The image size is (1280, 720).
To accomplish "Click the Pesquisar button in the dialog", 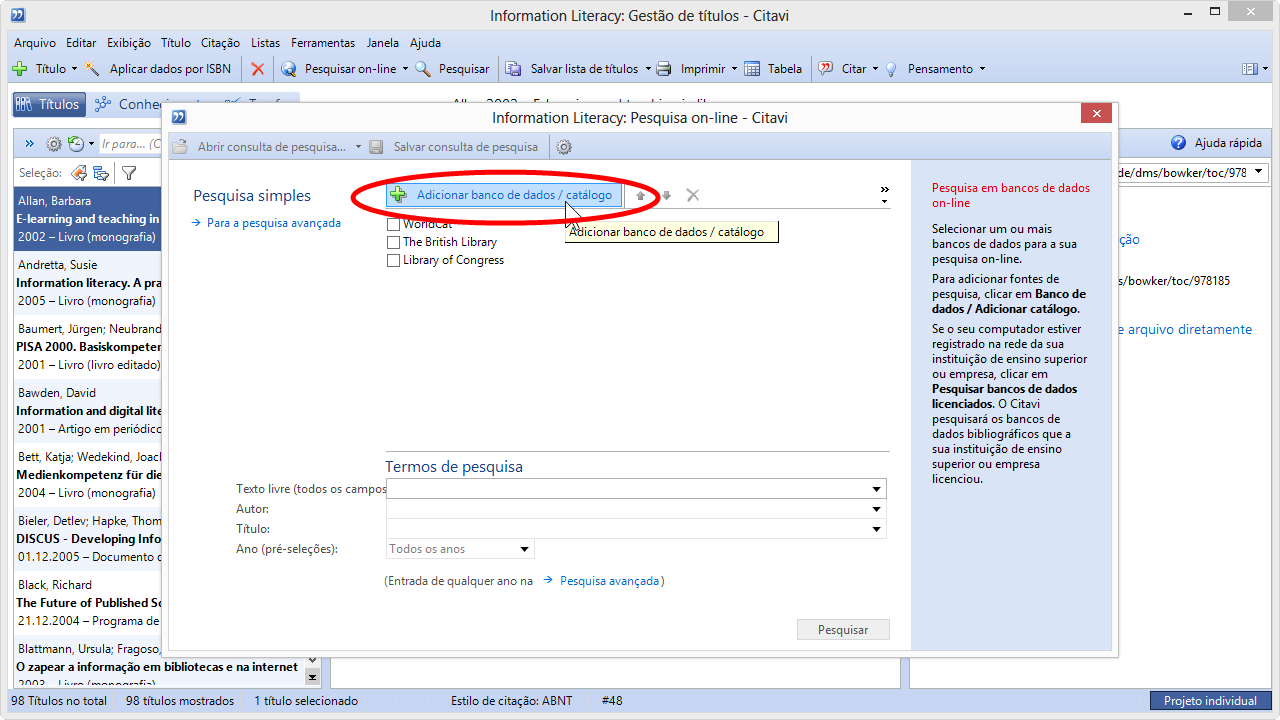I will click(843, 630).
